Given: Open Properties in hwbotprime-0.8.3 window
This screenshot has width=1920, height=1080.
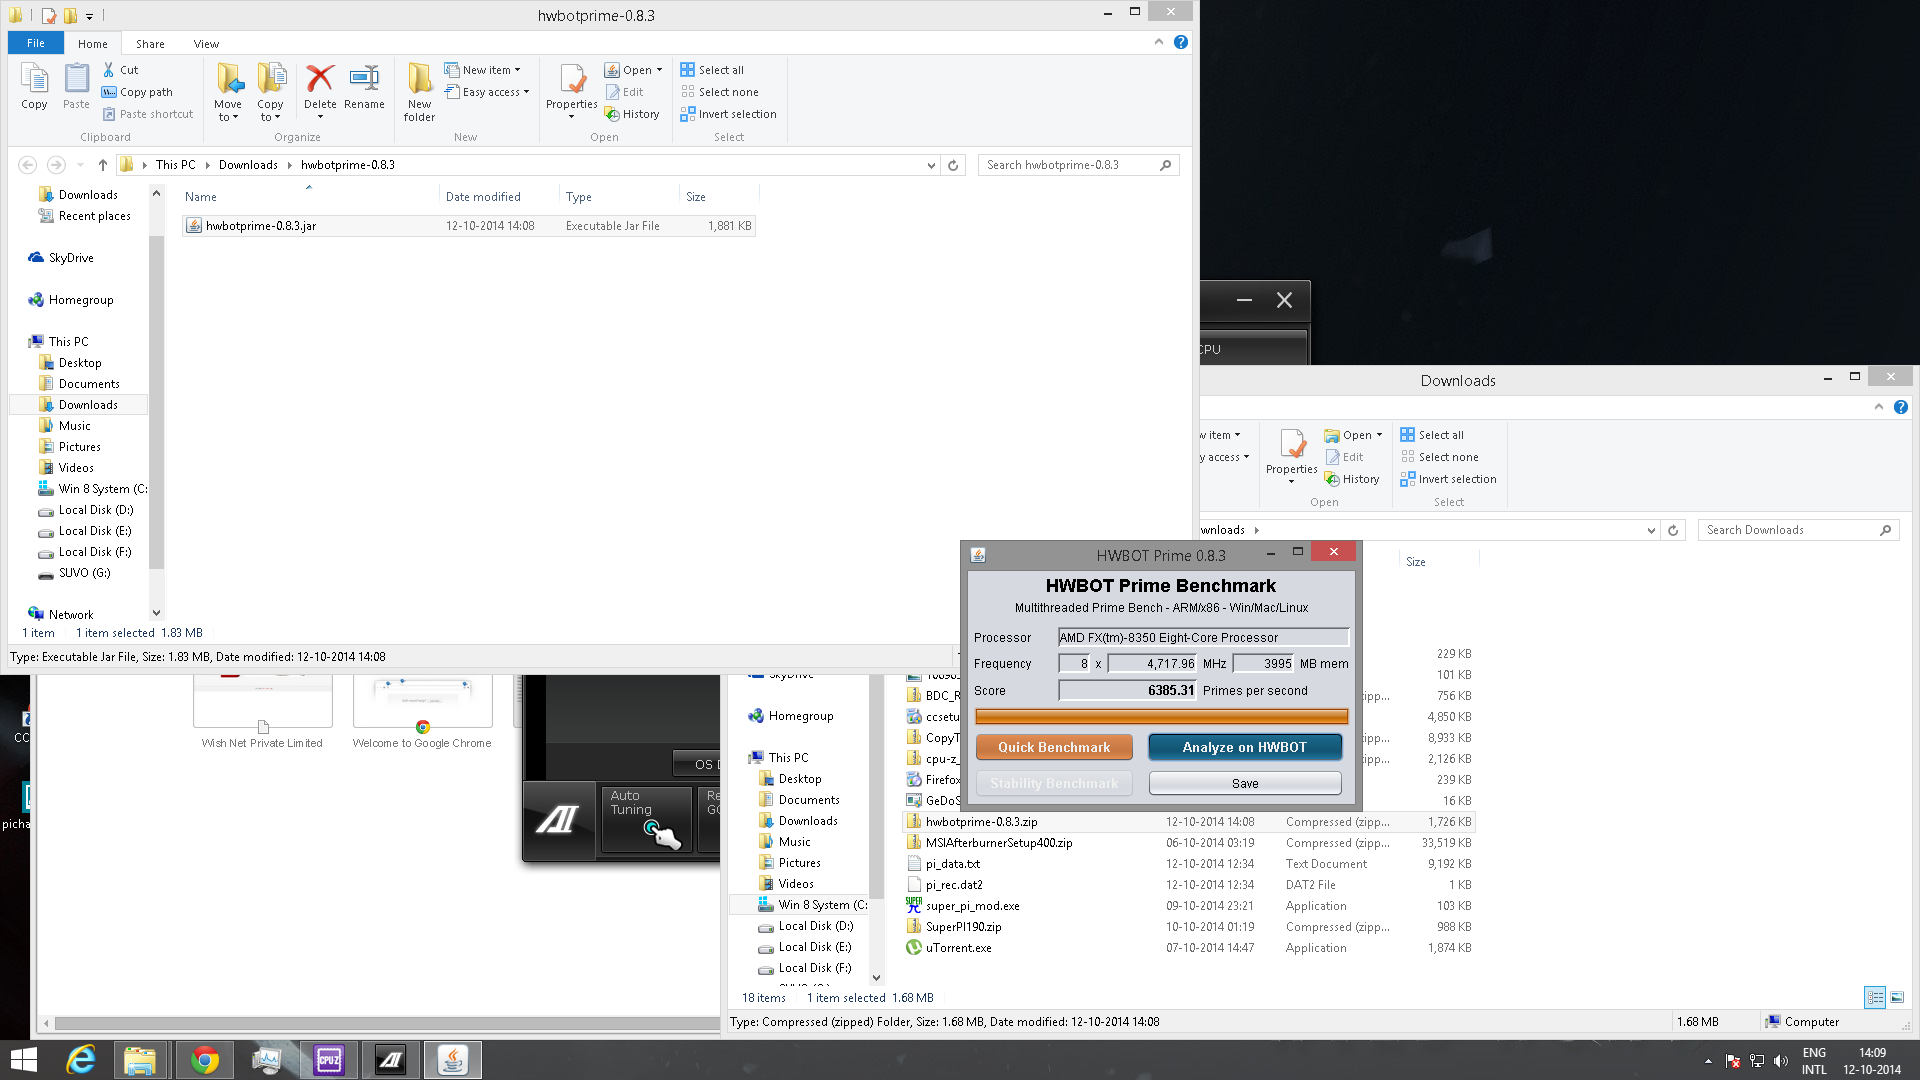Looking at the screenshot, I should [572, 92].
